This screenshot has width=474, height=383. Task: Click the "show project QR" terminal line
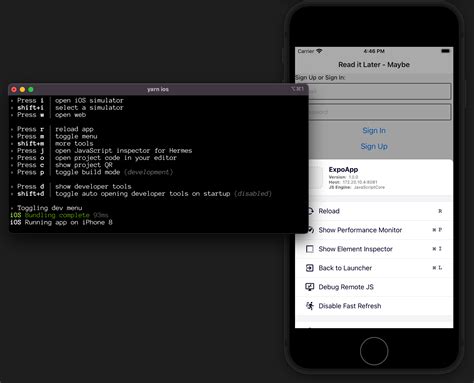pyautogui.click(x=84, y=165)
